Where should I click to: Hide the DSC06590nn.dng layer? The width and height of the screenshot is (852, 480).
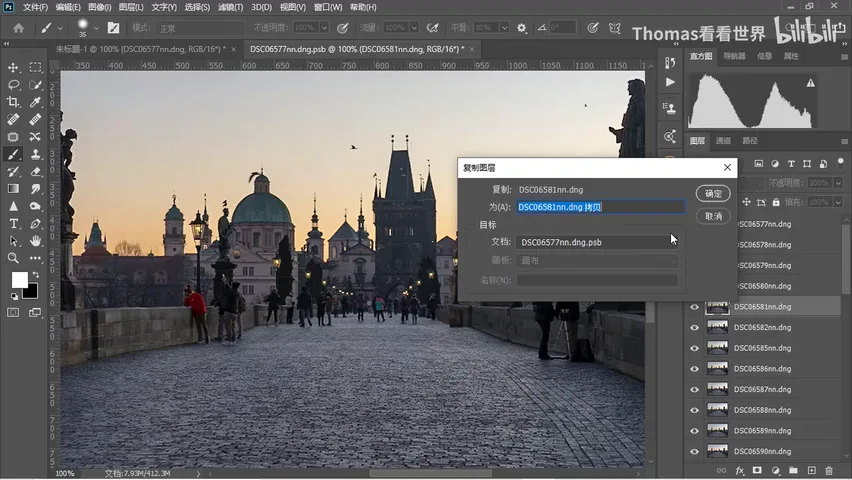click(x=694, y=452)
